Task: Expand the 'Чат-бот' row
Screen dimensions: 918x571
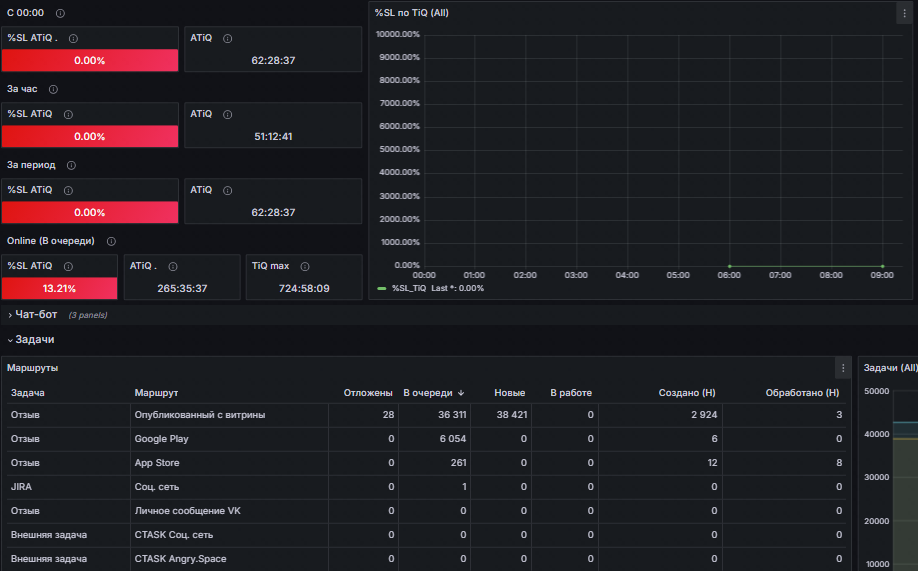Action: tap(36, 314)
